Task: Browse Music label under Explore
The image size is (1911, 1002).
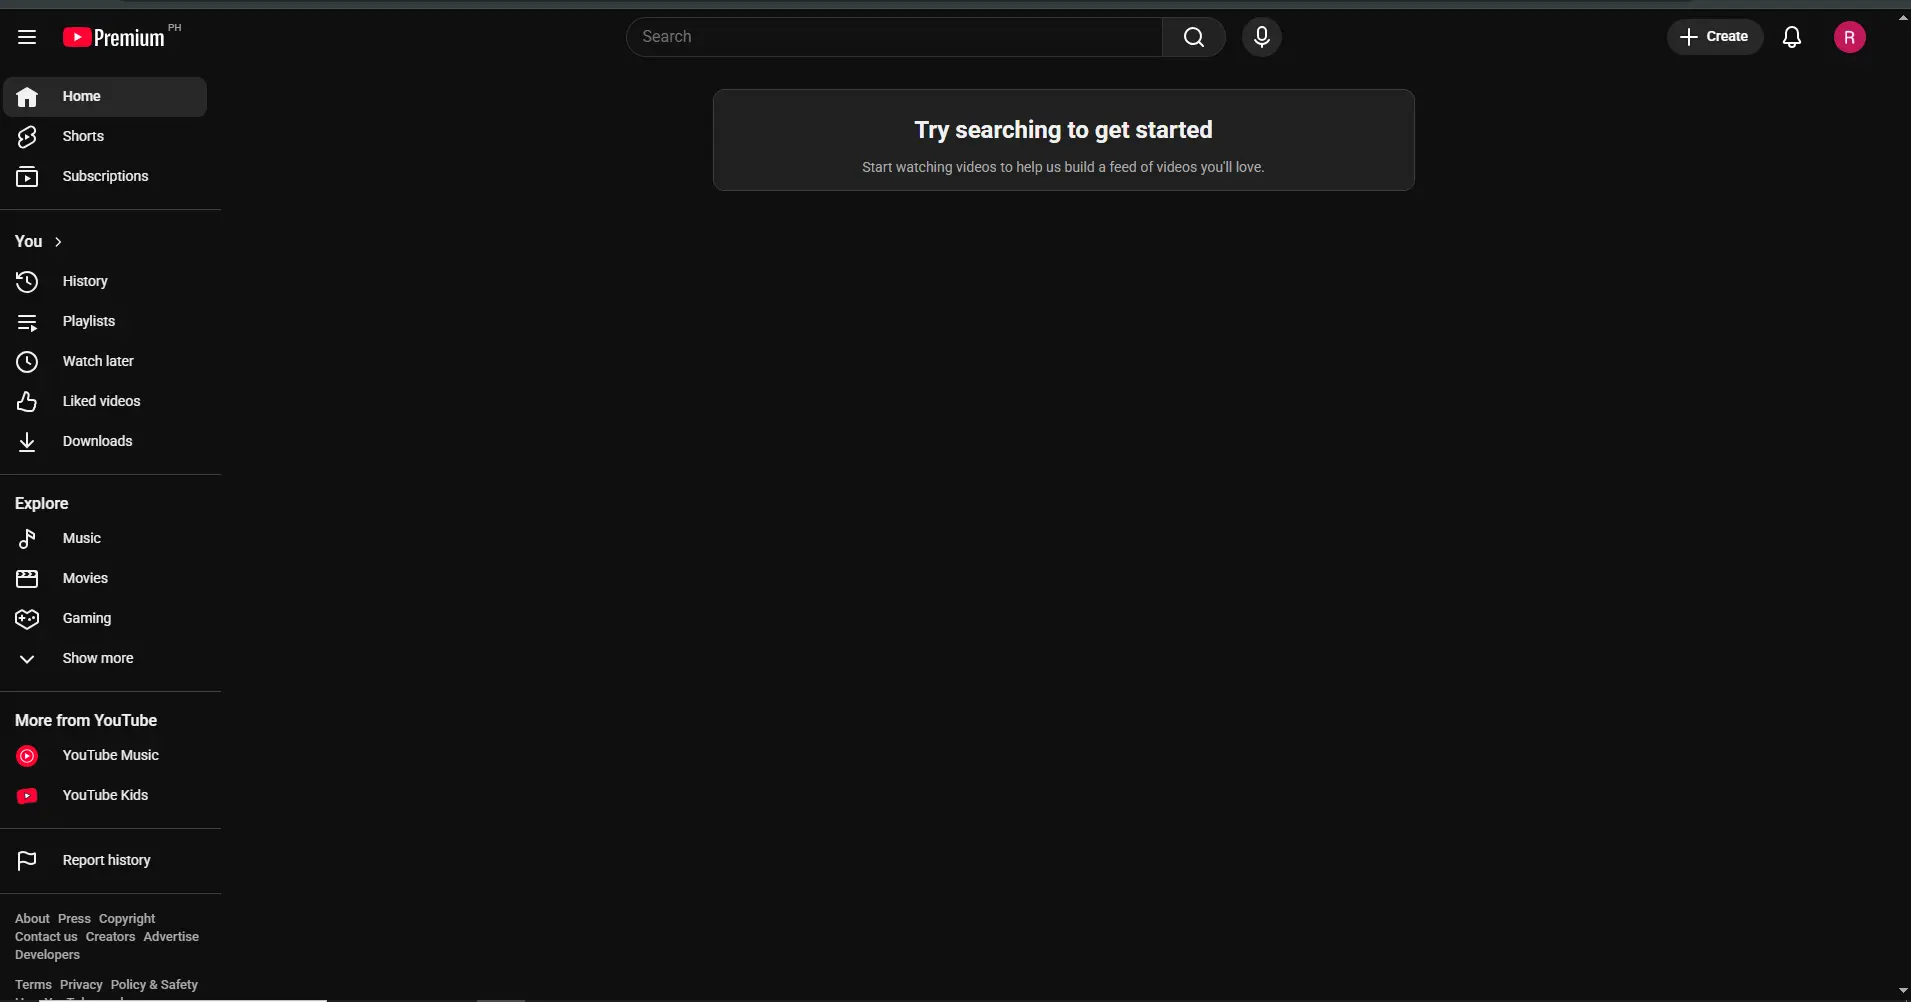Action: point(82,539)
